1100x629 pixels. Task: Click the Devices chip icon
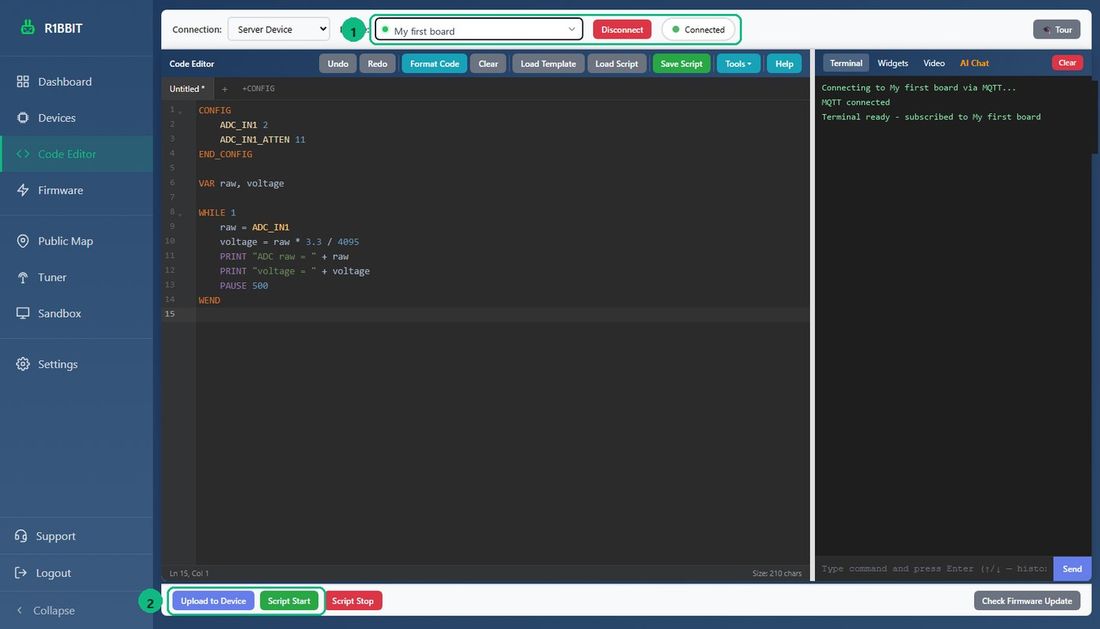22,118
